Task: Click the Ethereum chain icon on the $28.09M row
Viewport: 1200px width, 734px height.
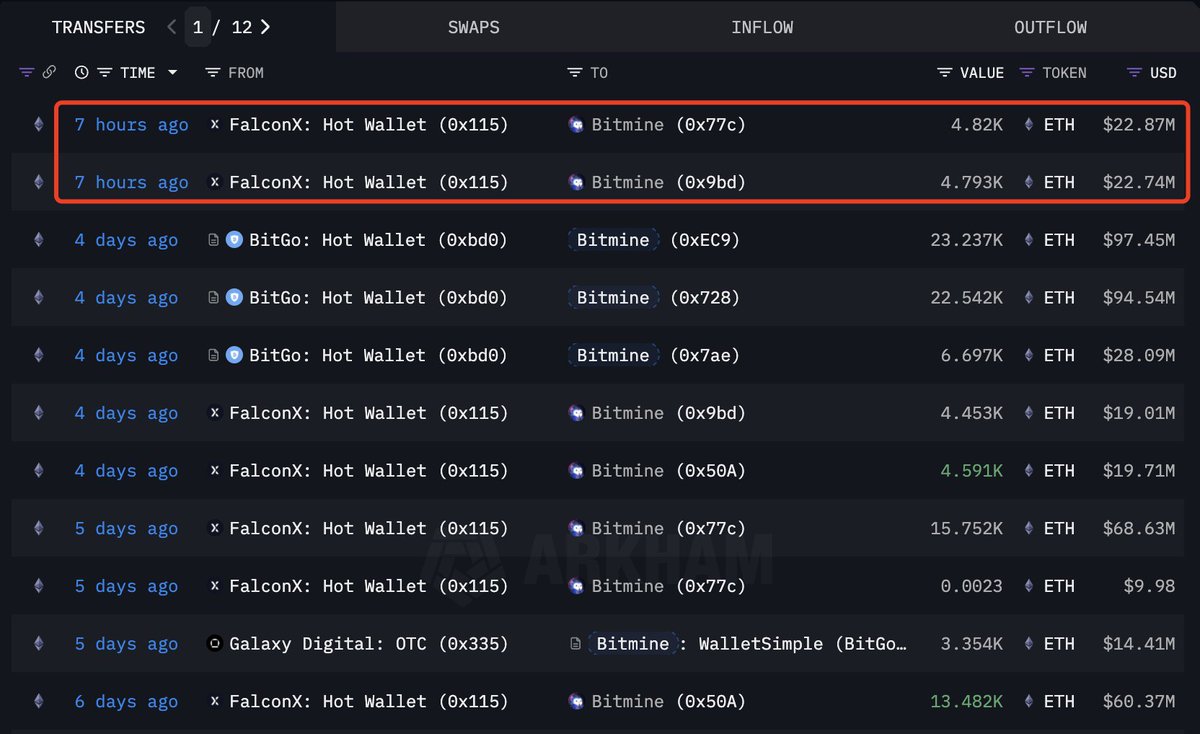Action: pos(39,355)
